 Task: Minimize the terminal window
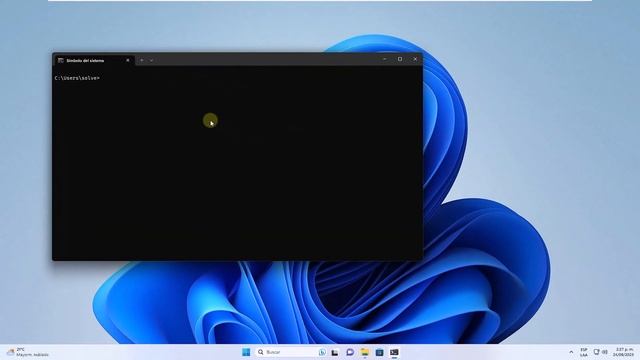coord(384,59)
